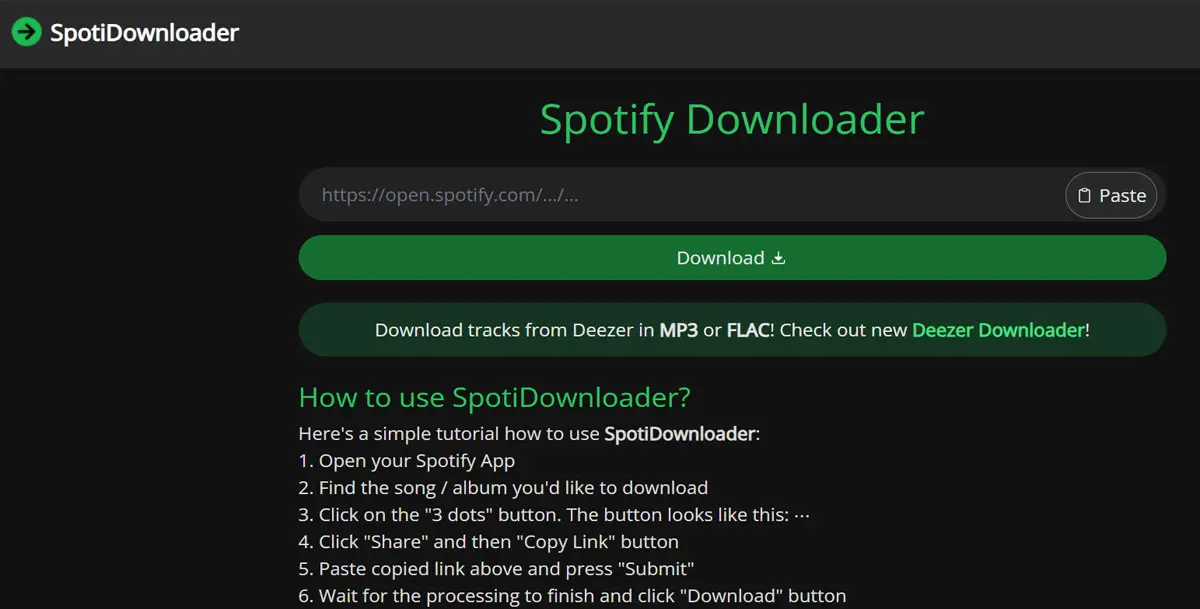1200x609 pixels.
Task: Click the Deezer promotion banner
Action: (x=732, y=329)
